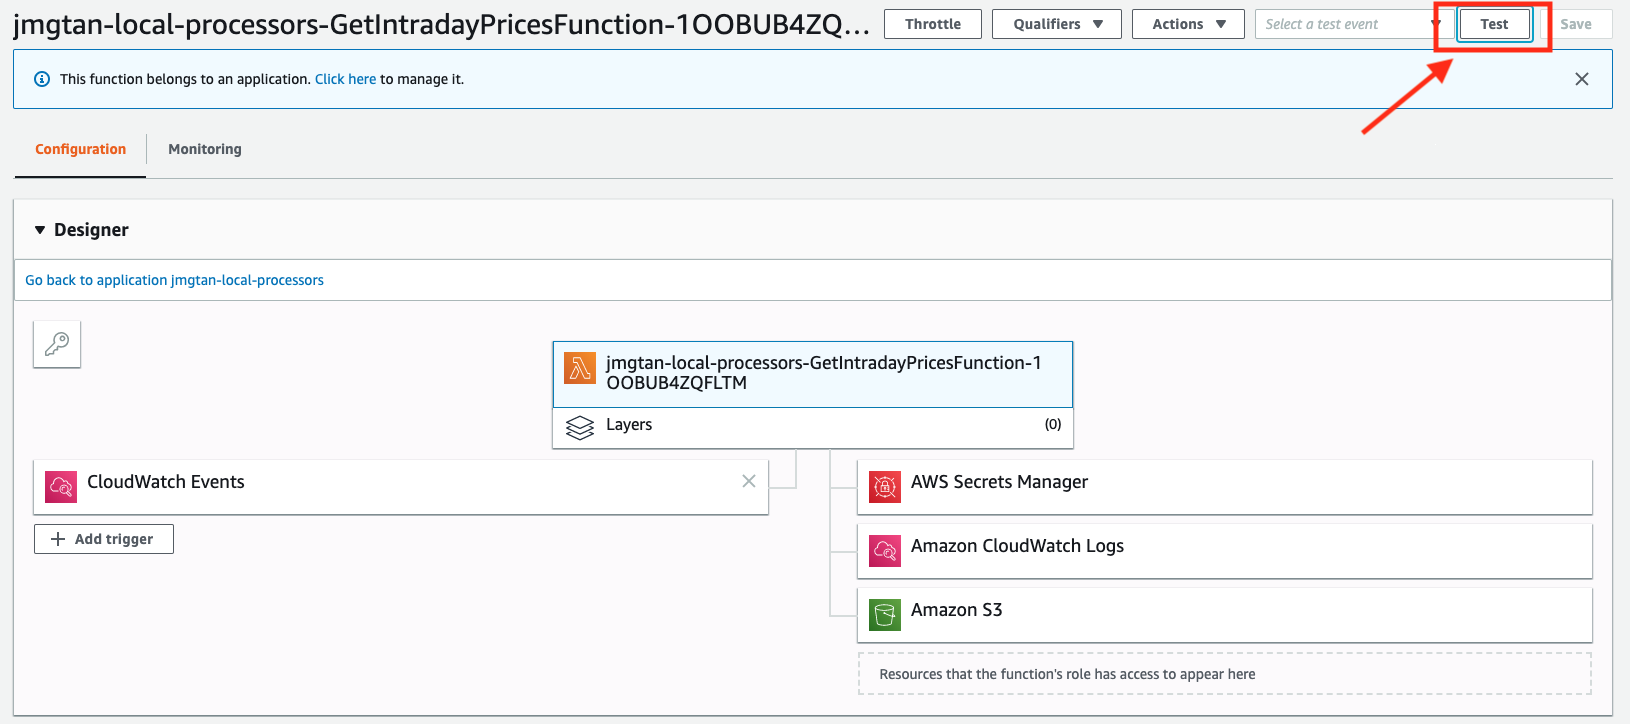Viewport: 1630px width, 724px height.
Task: Click the key permissions icon
Action: pyautogui.click(x=57, y=344)
